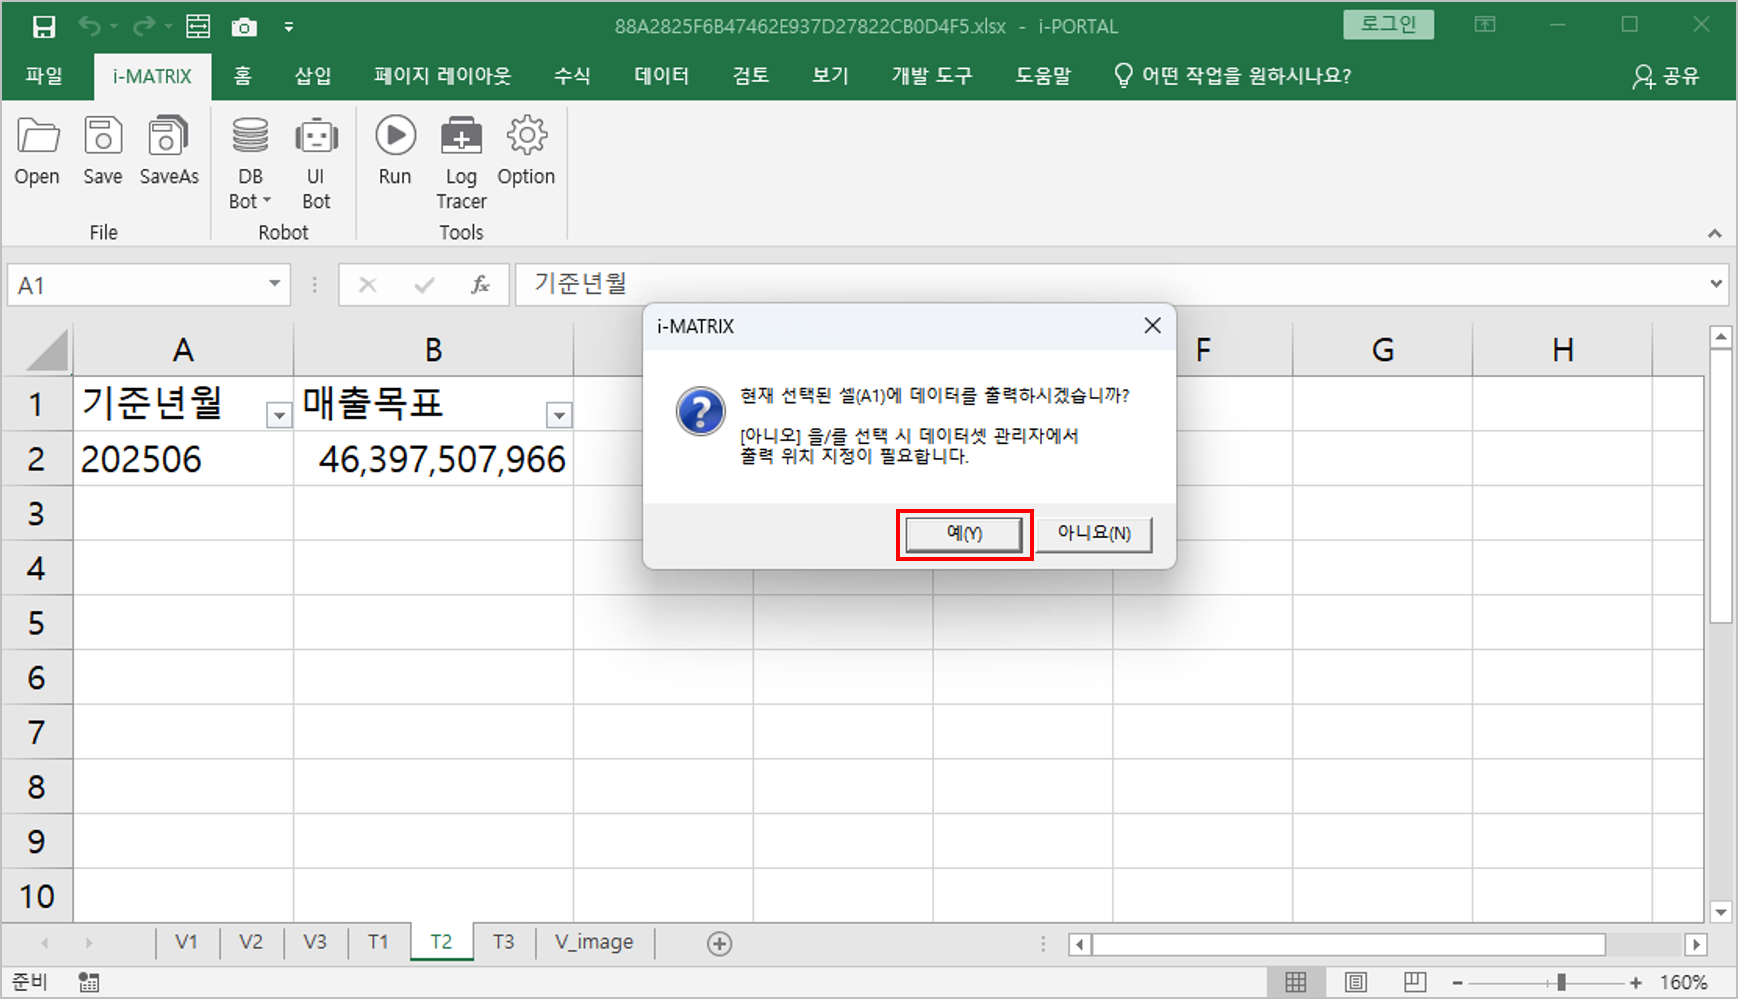1738x999 pixels.
Task: Switch to the T3 worksheet tab
Action: [x=503, y=942]
